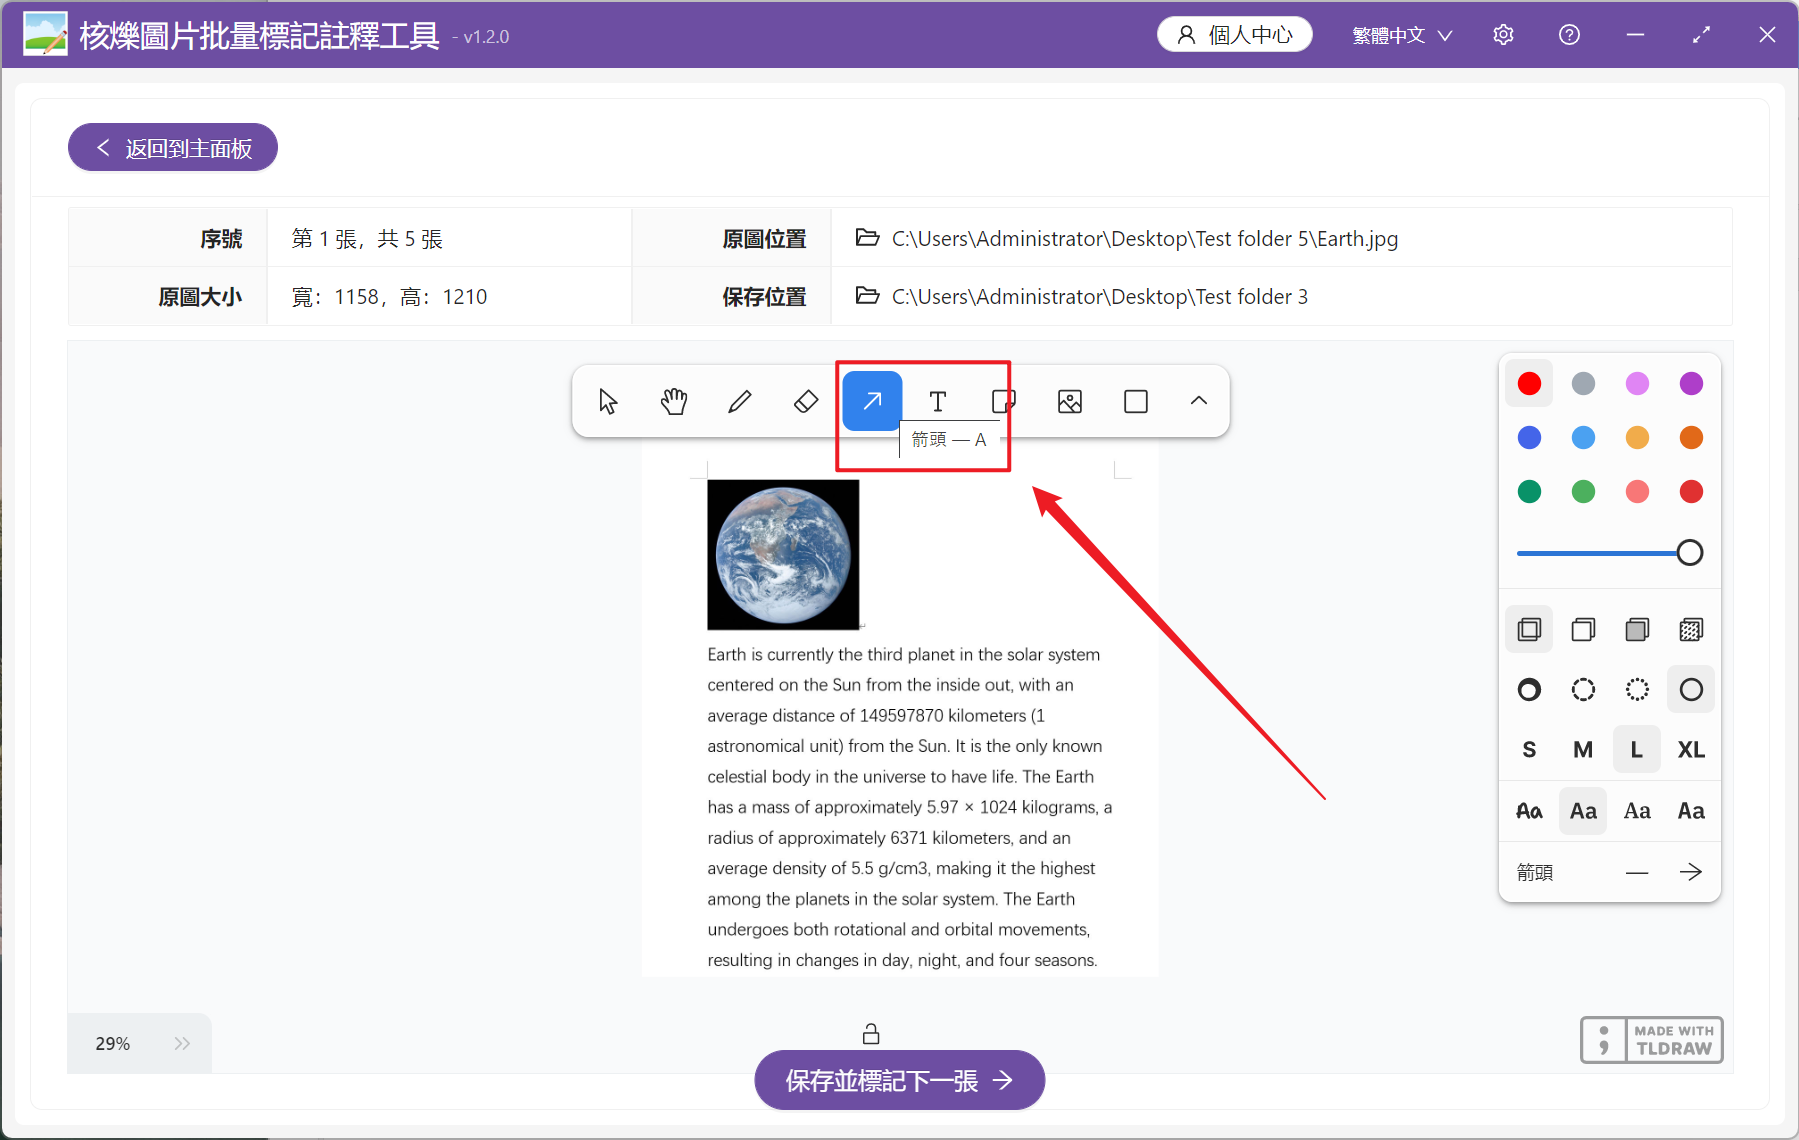Image resolution: width=1799 pixels, height=1140 pixels.
Task: Click the 29% zoom level button
Action: click(113, 1043)
